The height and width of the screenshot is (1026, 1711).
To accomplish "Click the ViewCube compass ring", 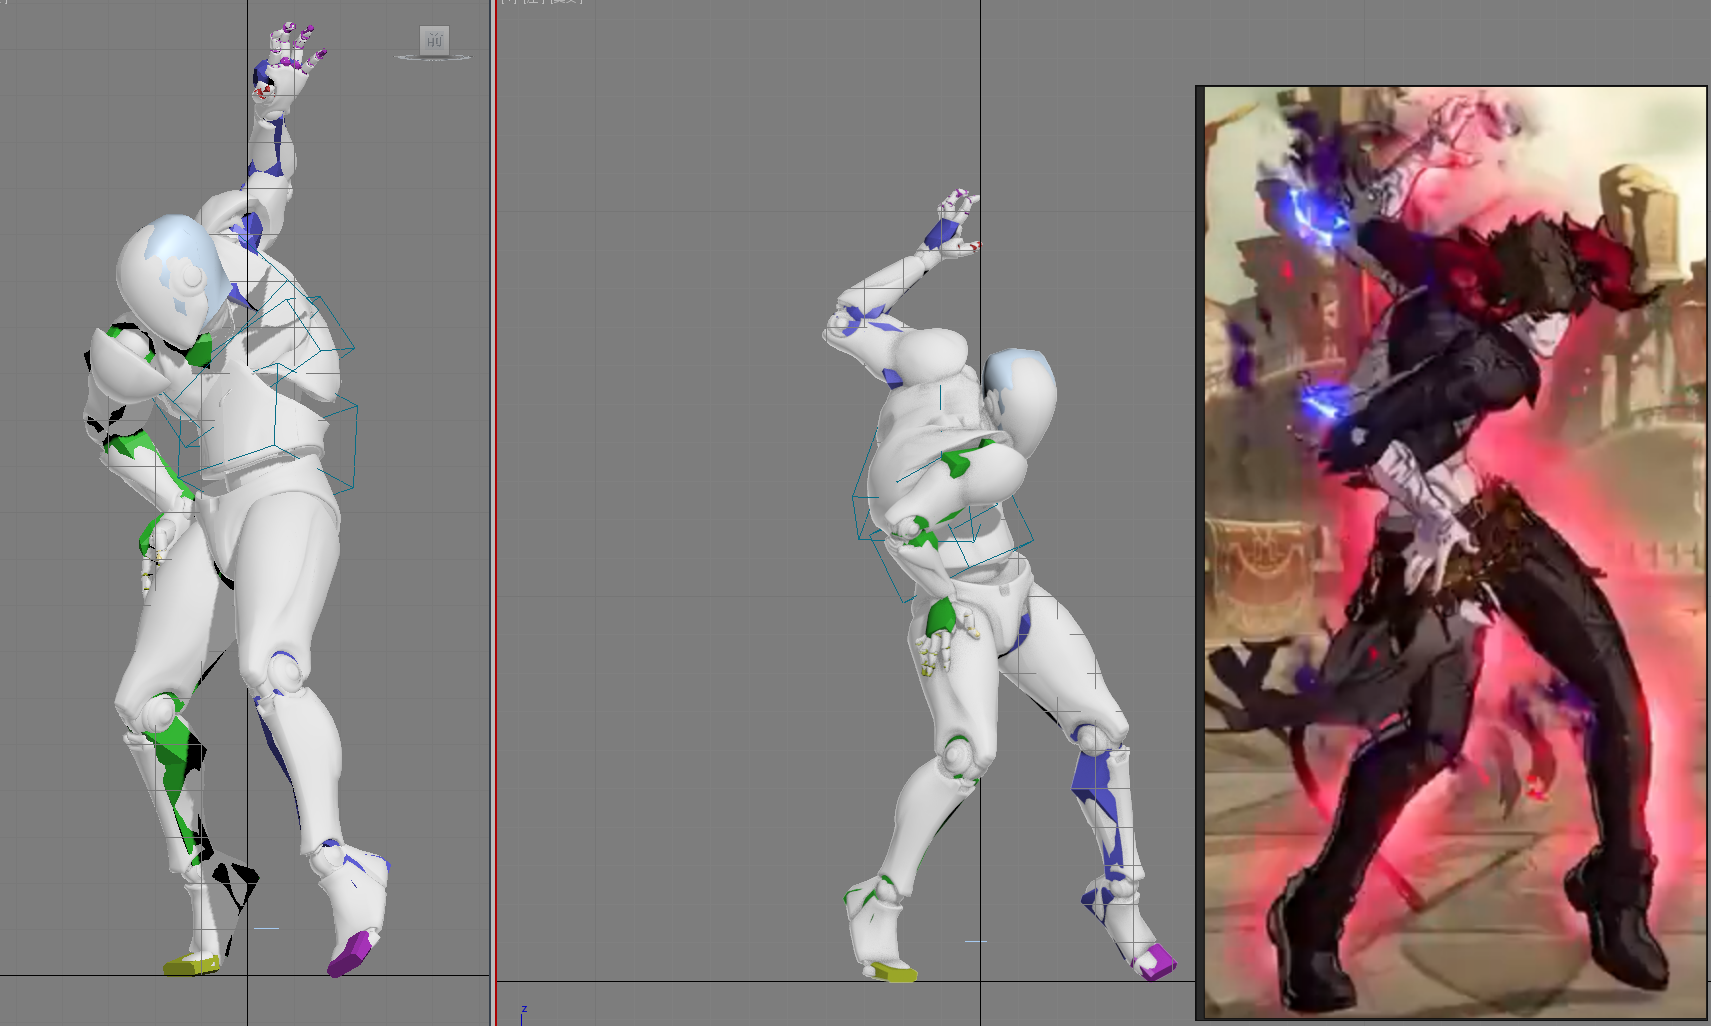I will pyautogui.click(x=433, y=57).
